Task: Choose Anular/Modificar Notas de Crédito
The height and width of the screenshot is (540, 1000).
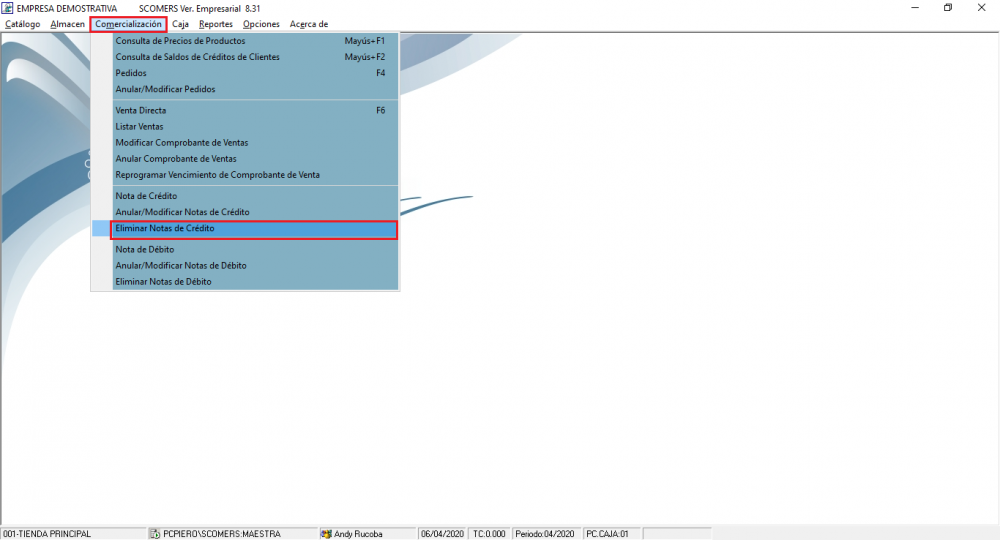Action: point(255,212)
